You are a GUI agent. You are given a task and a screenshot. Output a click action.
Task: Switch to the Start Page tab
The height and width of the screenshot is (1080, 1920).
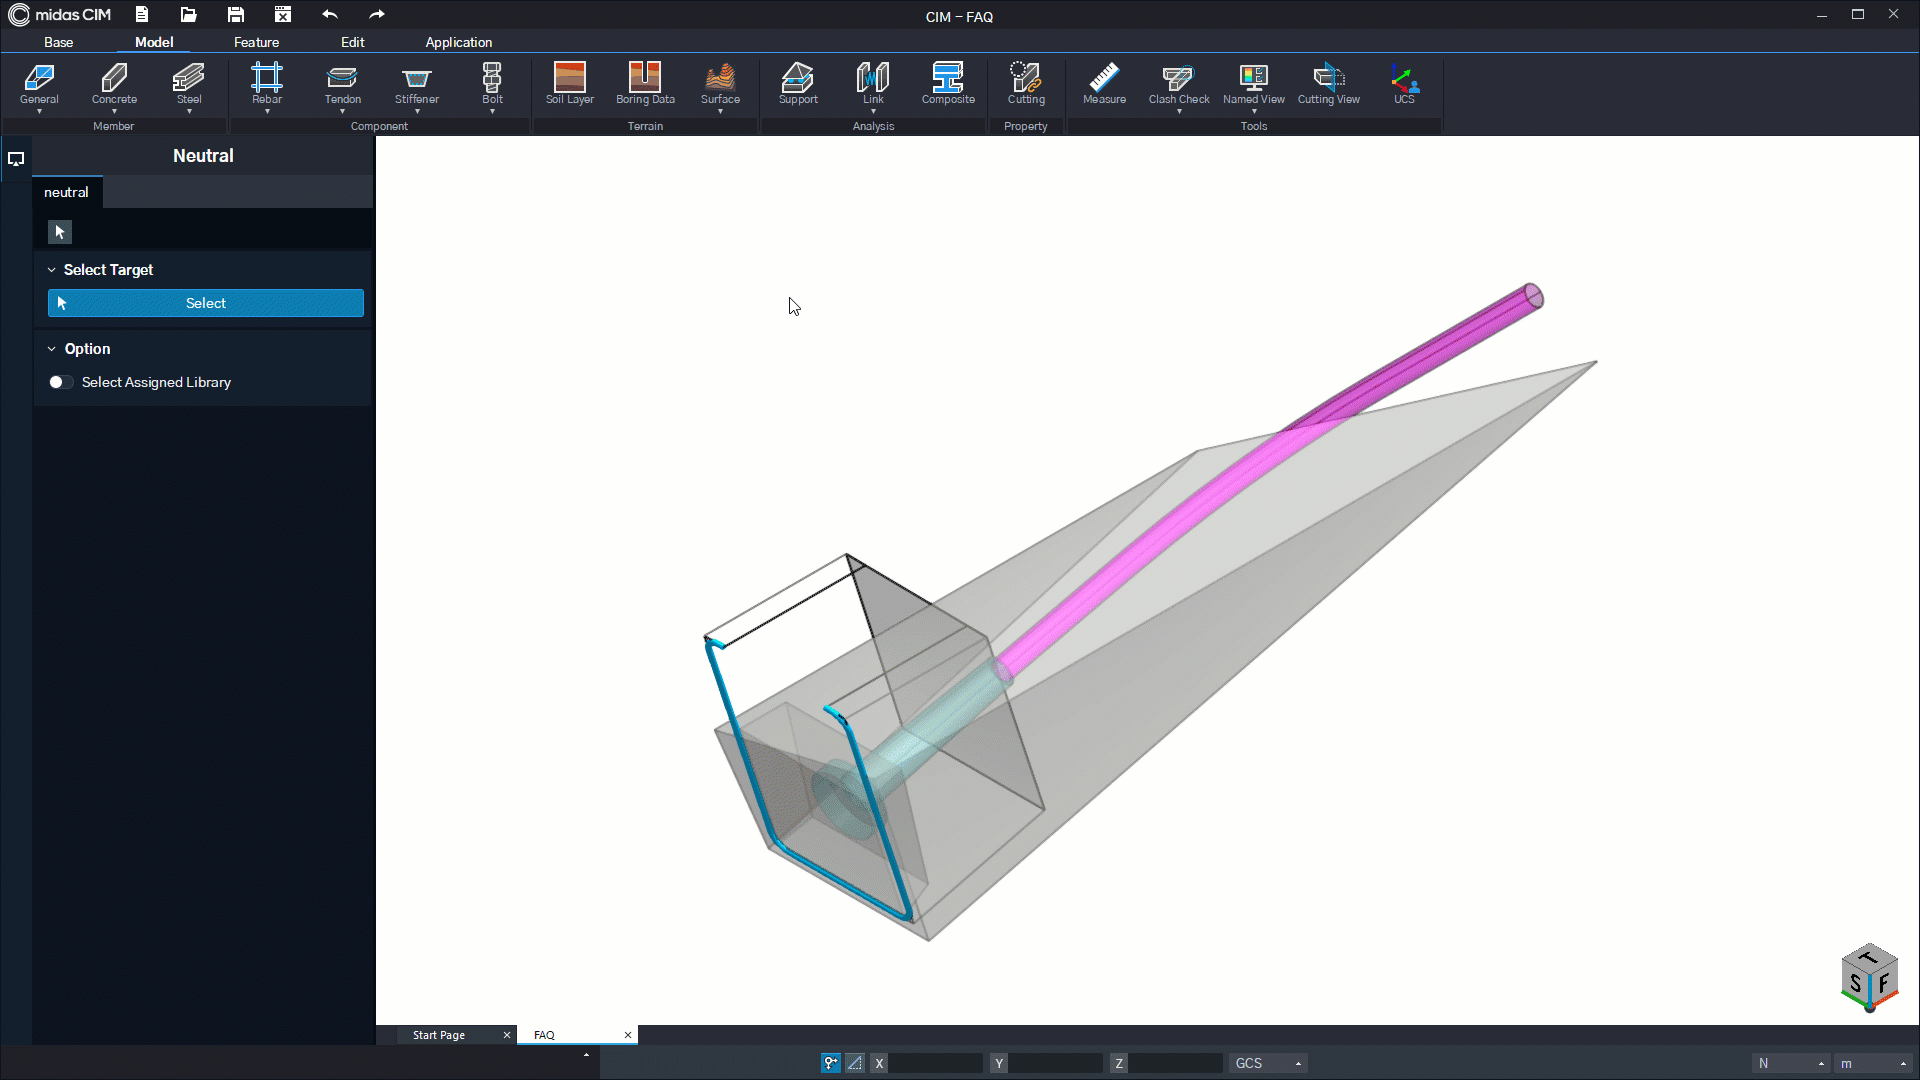coord(439,1035)
